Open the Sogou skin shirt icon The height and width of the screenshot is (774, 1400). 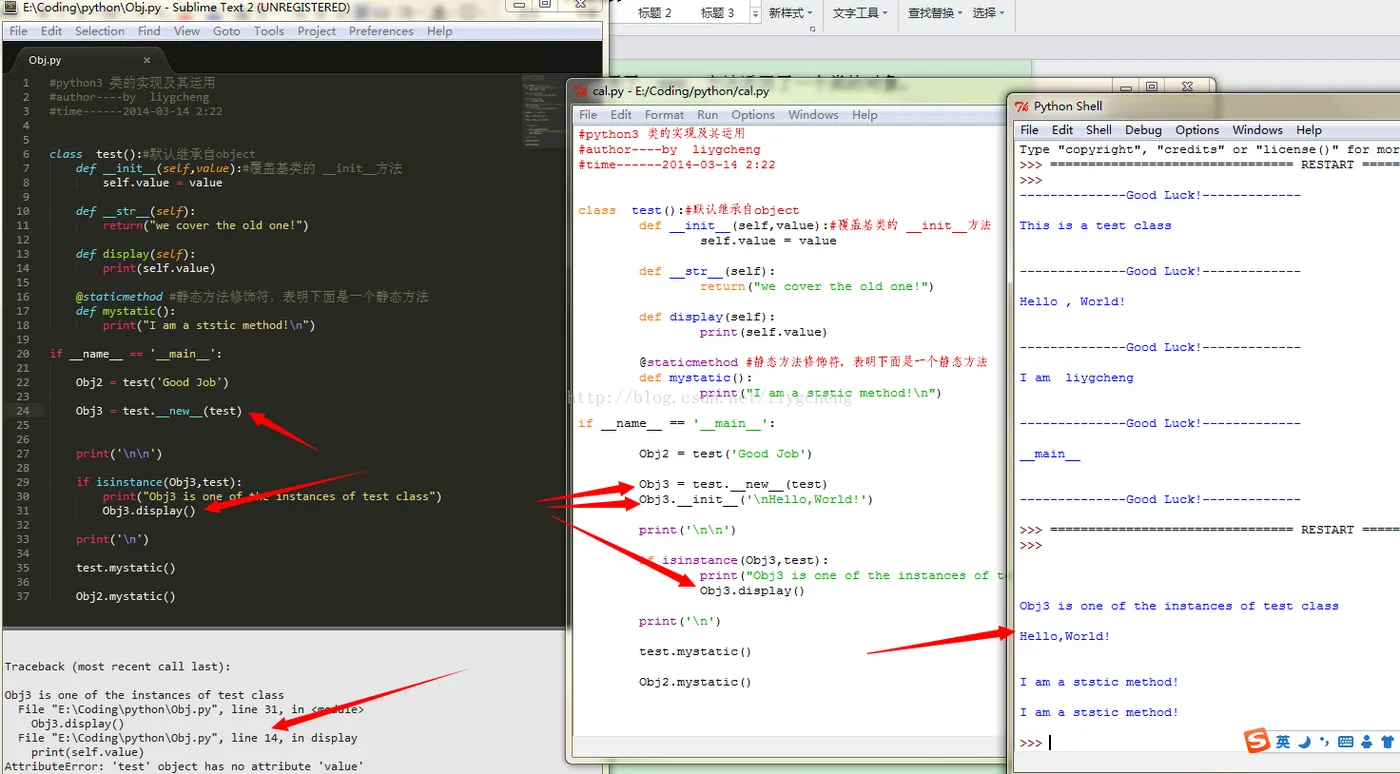[x=1387, y=742]
